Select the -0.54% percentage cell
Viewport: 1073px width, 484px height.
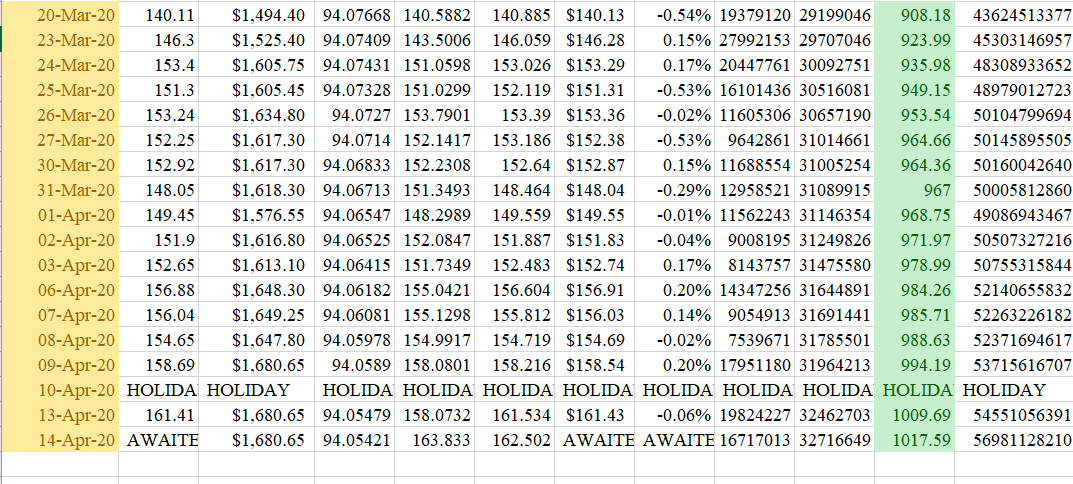pos(678,15)
